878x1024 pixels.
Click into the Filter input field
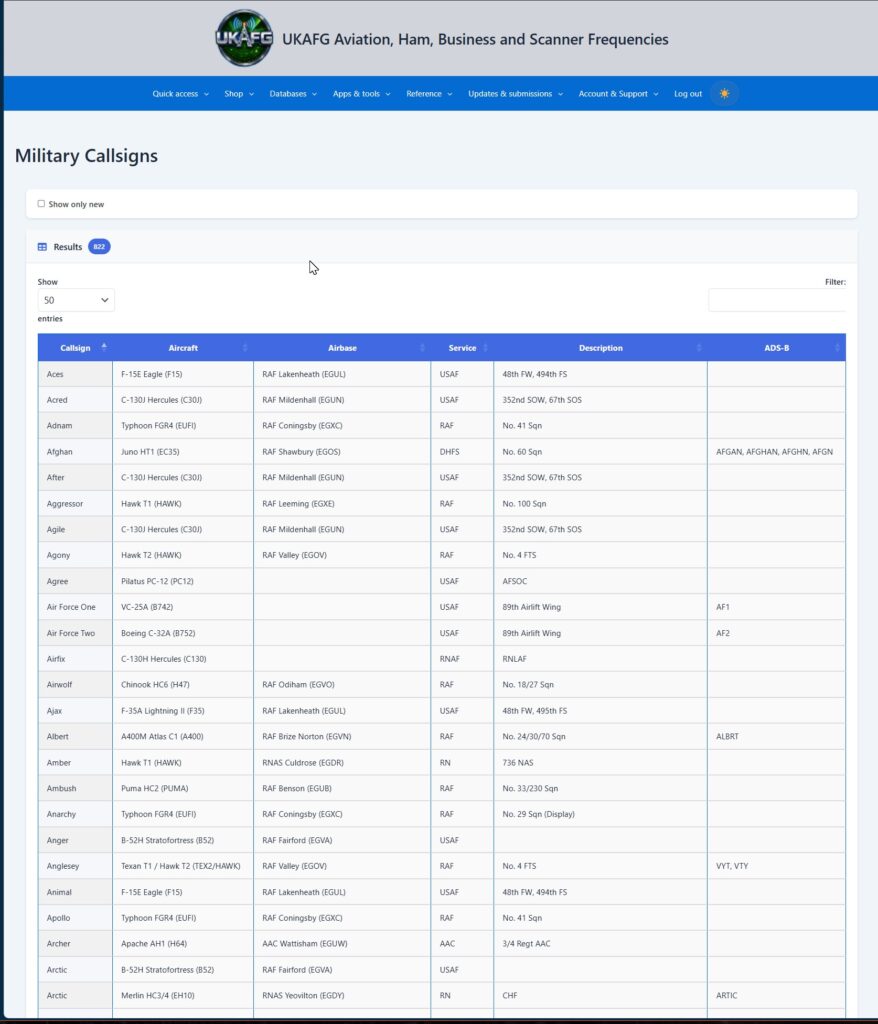point(777,300)
